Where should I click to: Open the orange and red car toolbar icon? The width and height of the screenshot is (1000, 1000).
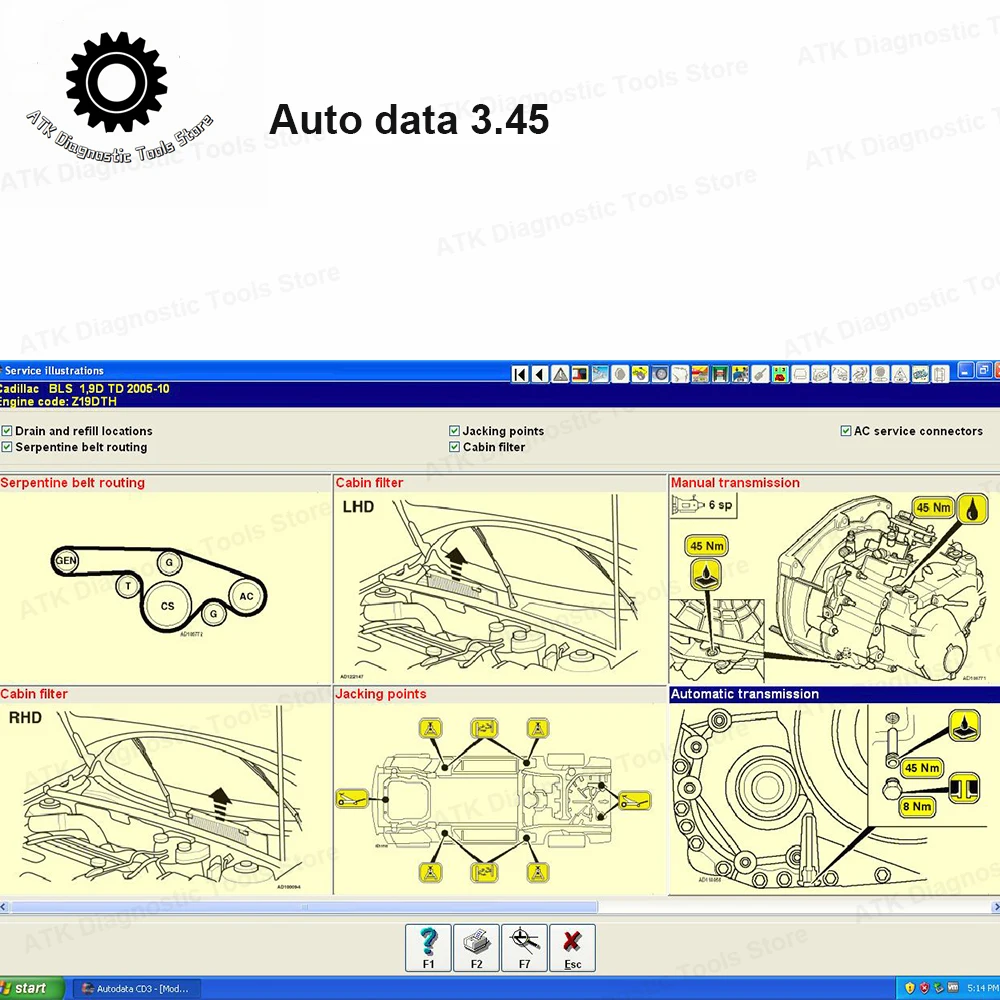pos(700,374)
